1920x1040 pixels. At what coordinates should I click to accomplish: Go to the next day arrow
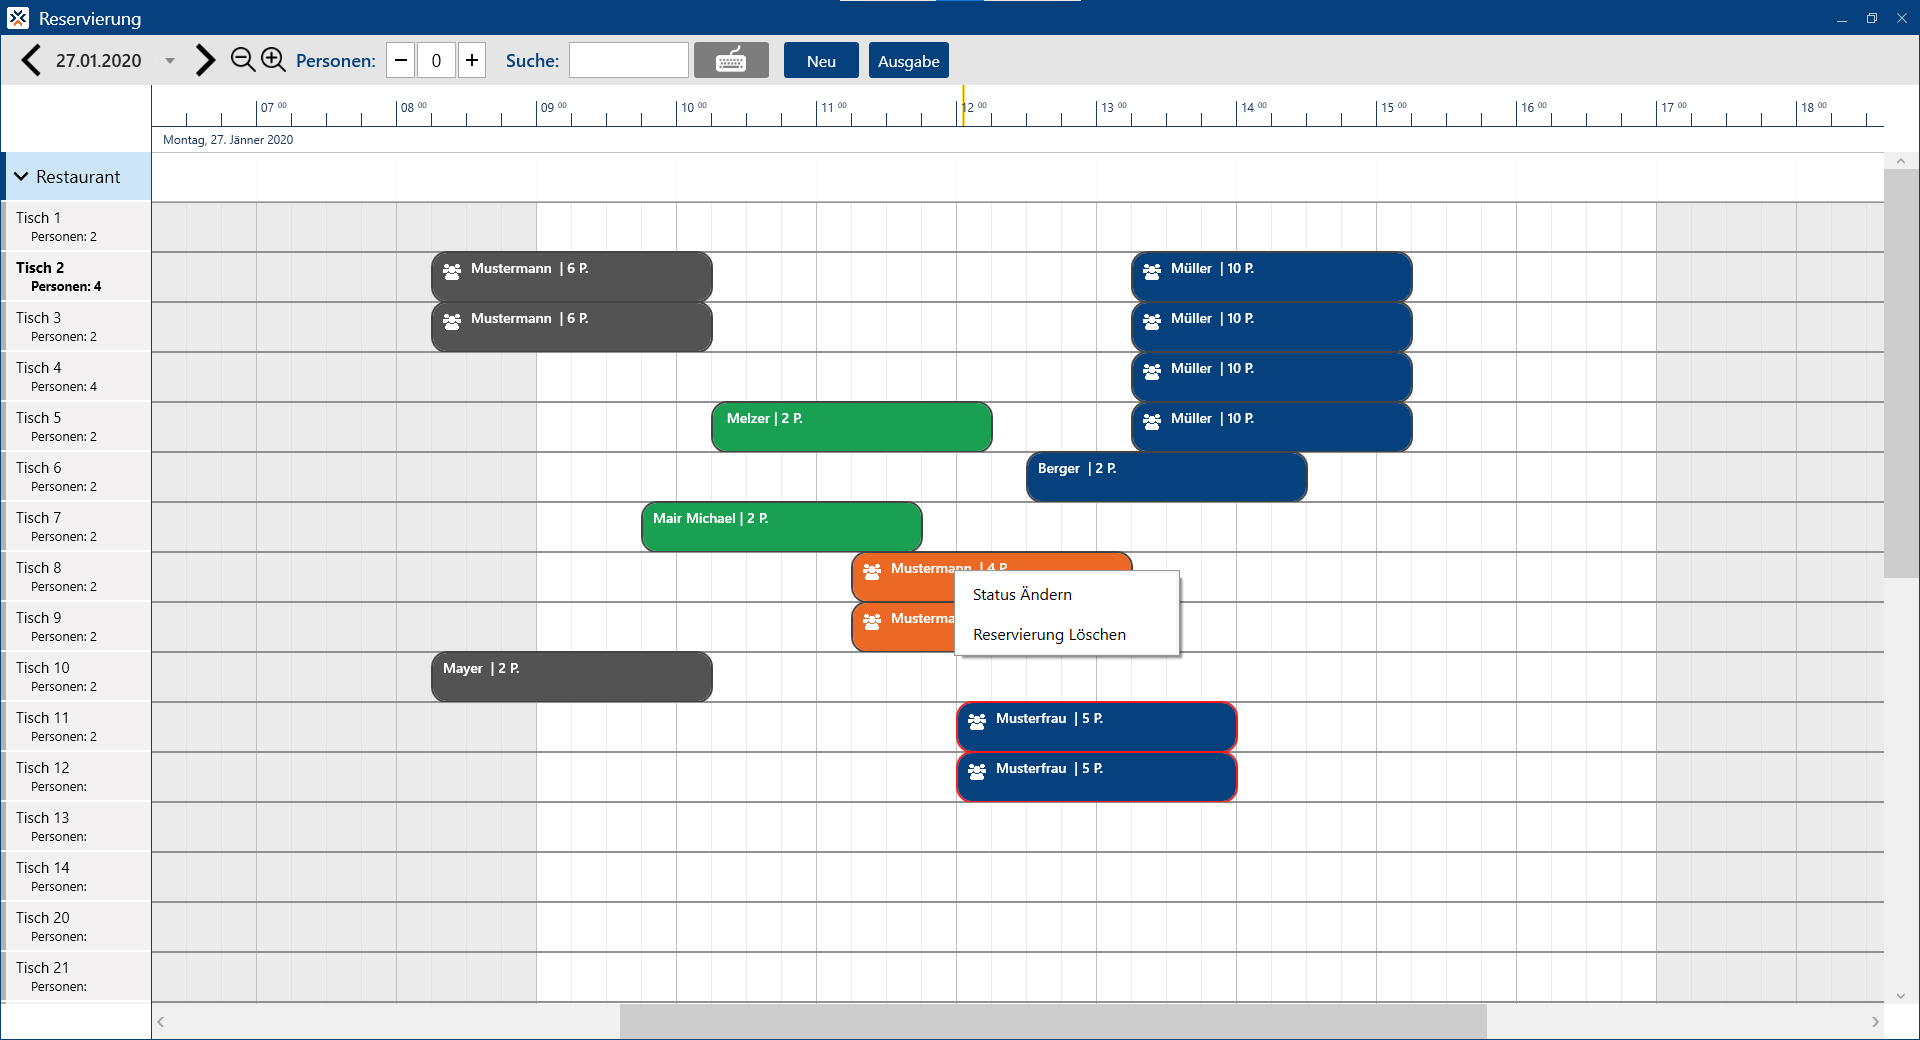coord(205,60)
